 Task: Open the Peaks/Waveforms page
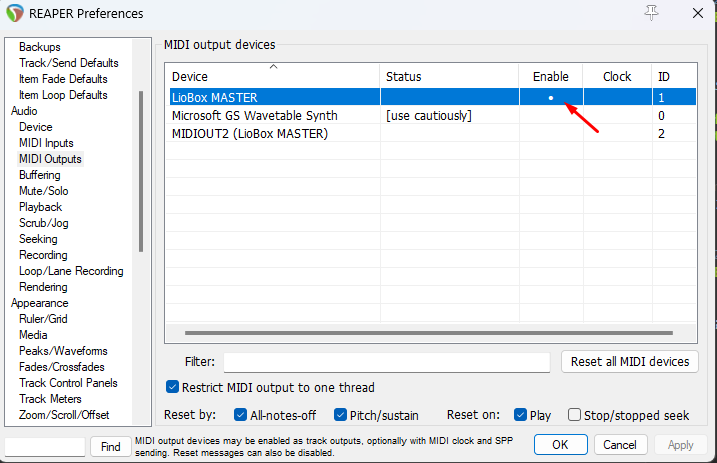(x=63, y=351)
